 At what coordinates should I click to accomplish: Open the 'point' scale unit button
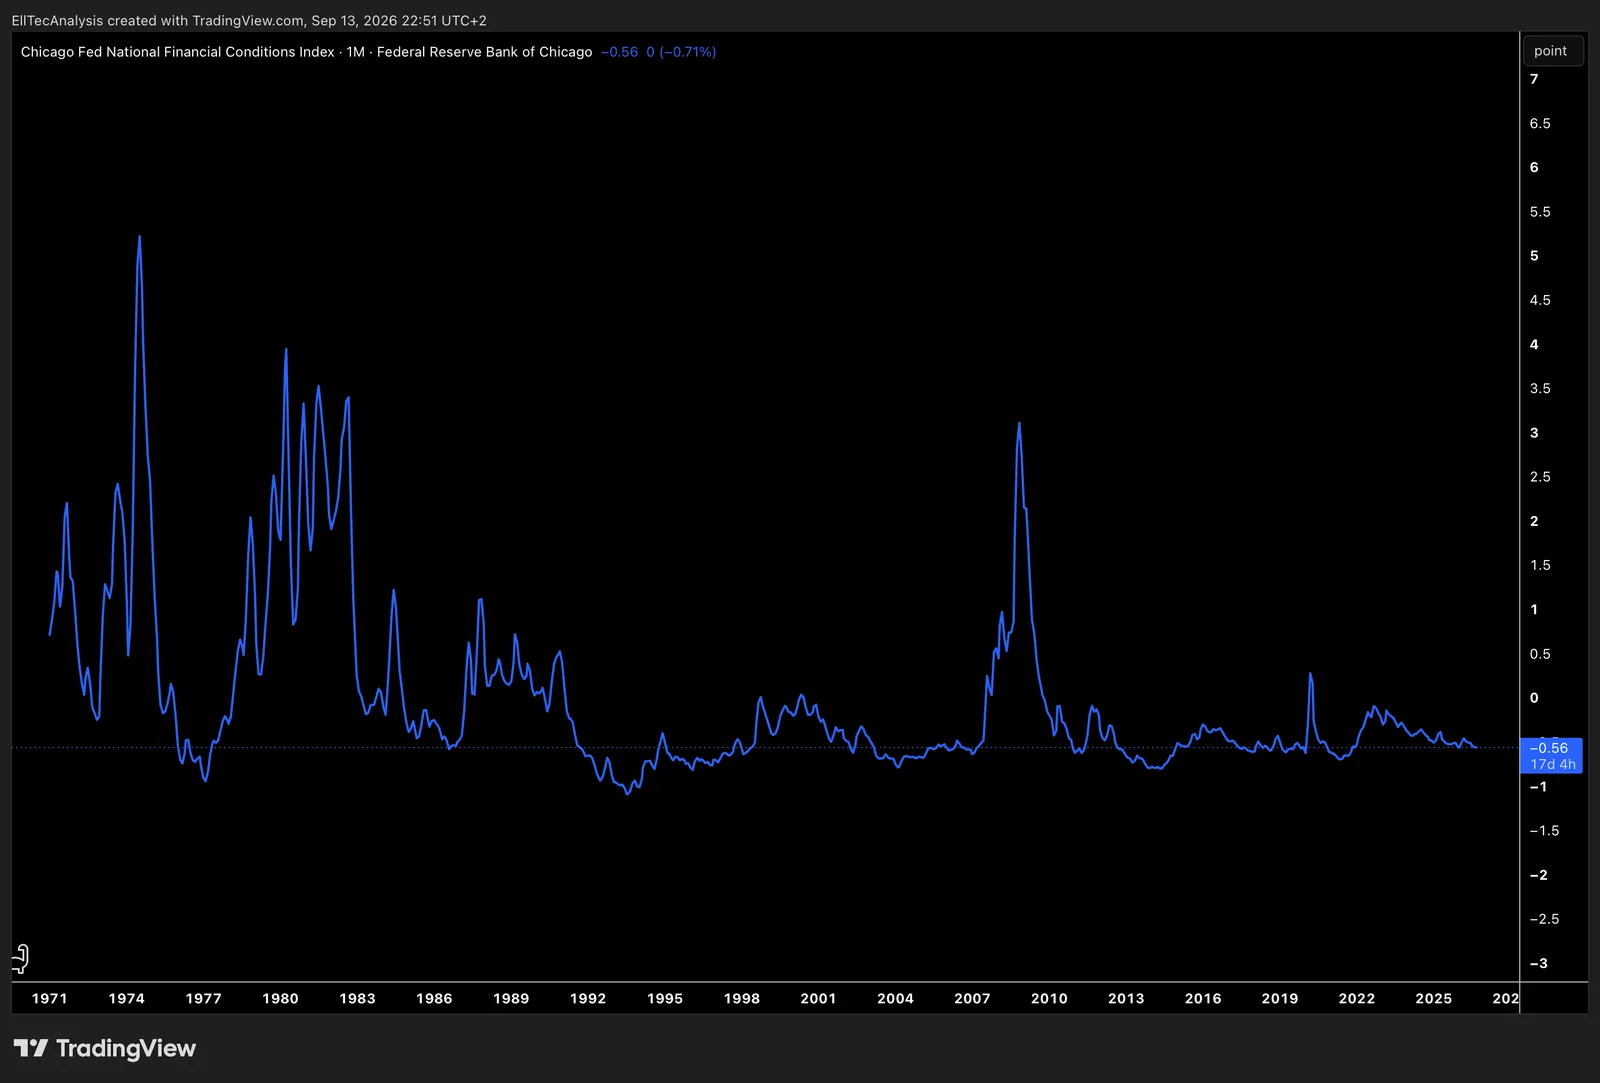point(1552,51)
